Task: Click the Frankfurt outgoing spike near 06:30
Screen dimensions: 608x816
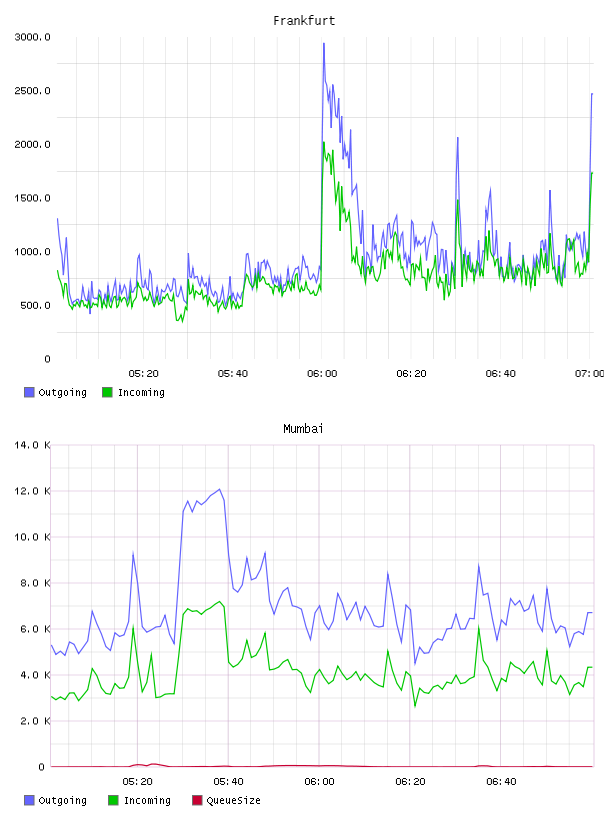Action: pyautogui.click(x=458, y=138)
